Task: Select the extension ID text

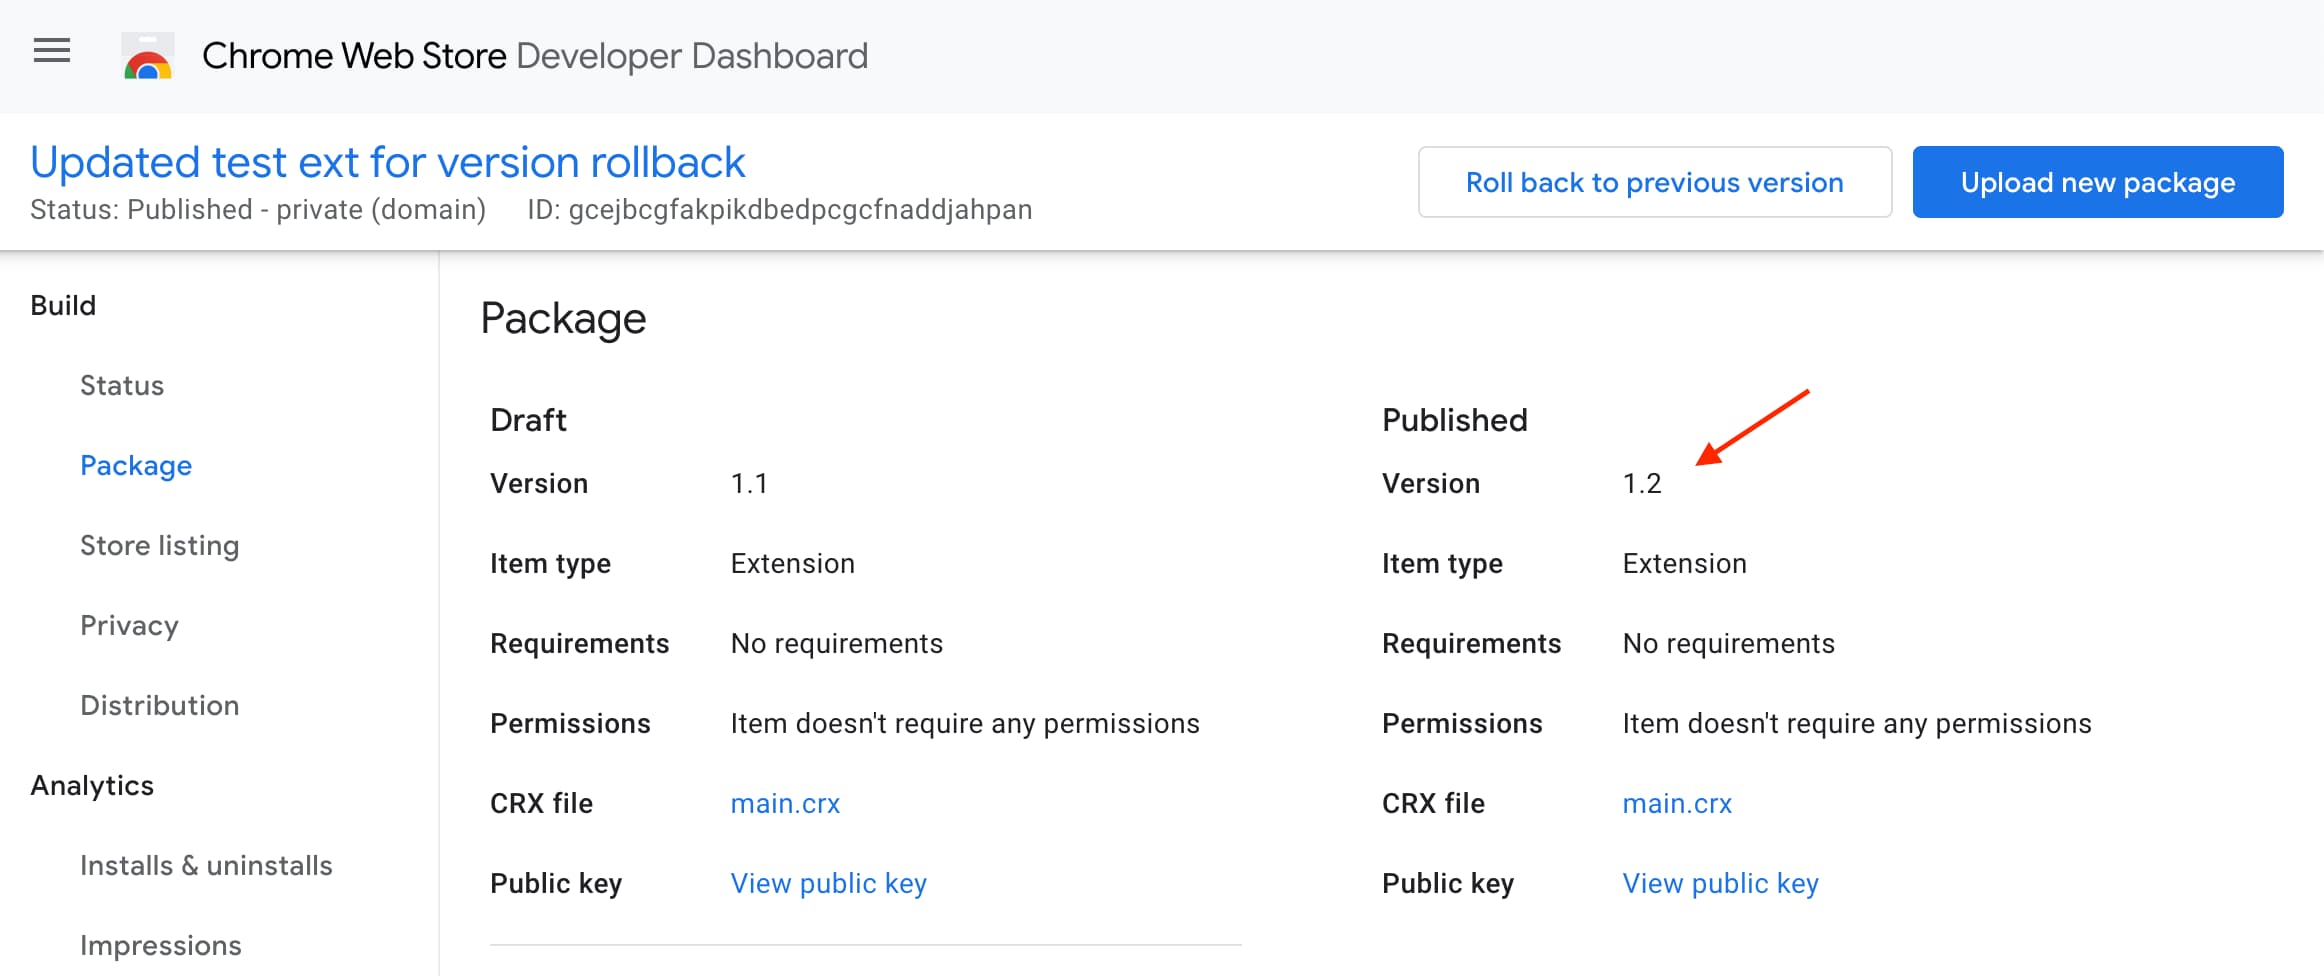Action: click(800, 210)
